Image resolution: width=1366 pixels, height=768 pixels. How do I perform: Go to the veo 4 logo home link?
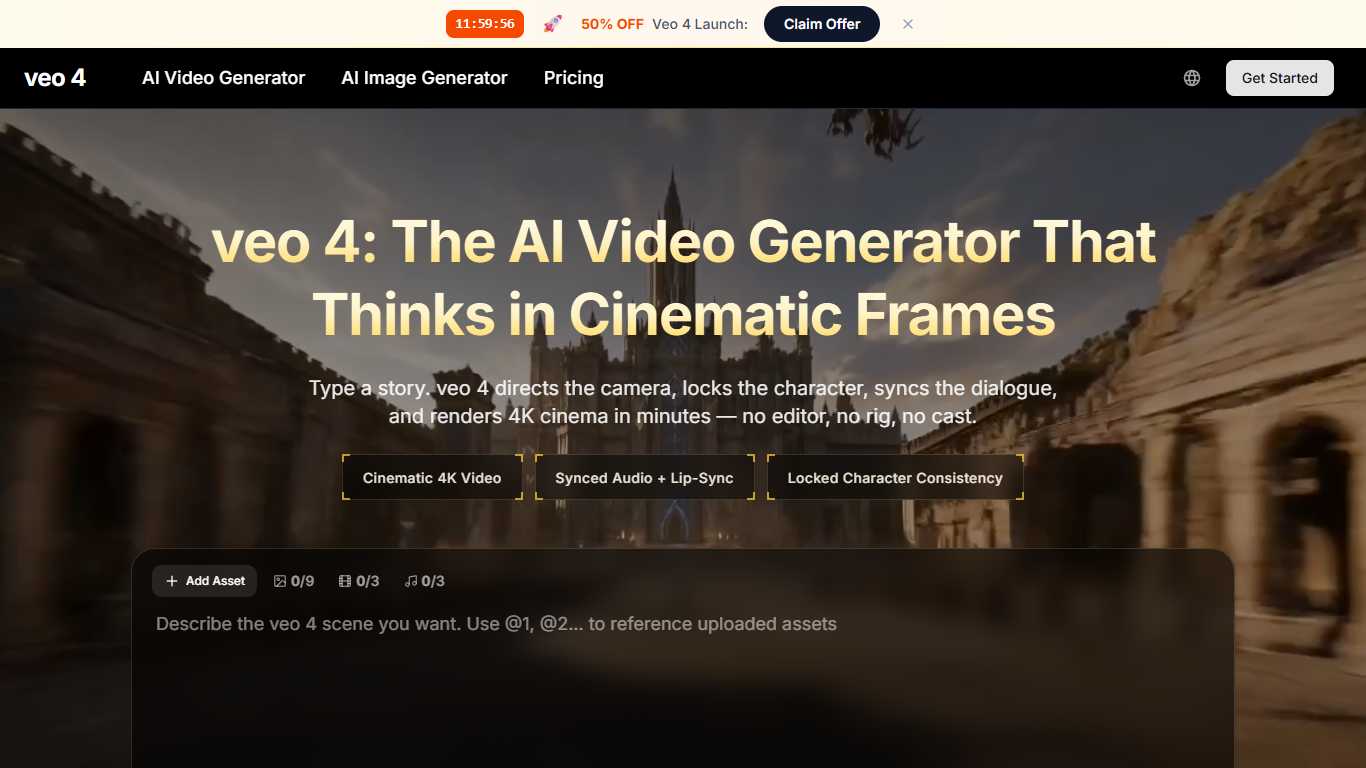(55, 78)
